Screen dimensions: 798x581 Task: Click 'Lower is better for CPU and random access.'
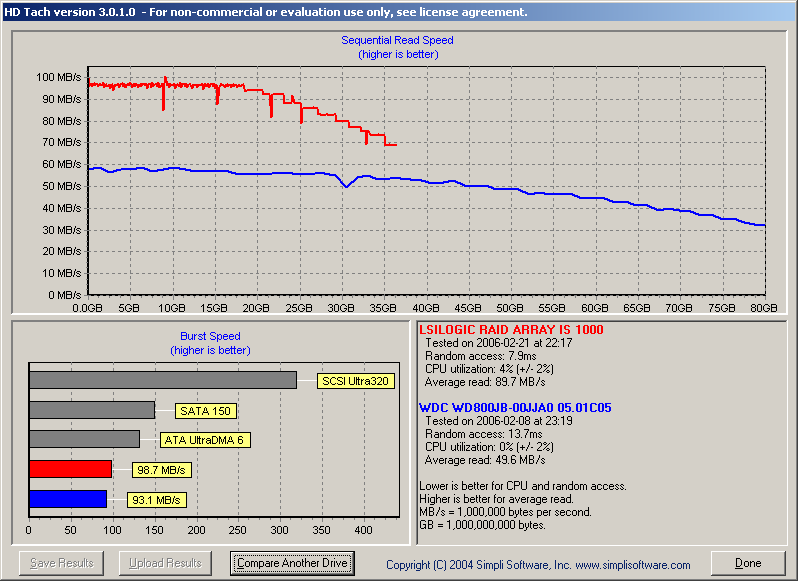pos(523,486)
